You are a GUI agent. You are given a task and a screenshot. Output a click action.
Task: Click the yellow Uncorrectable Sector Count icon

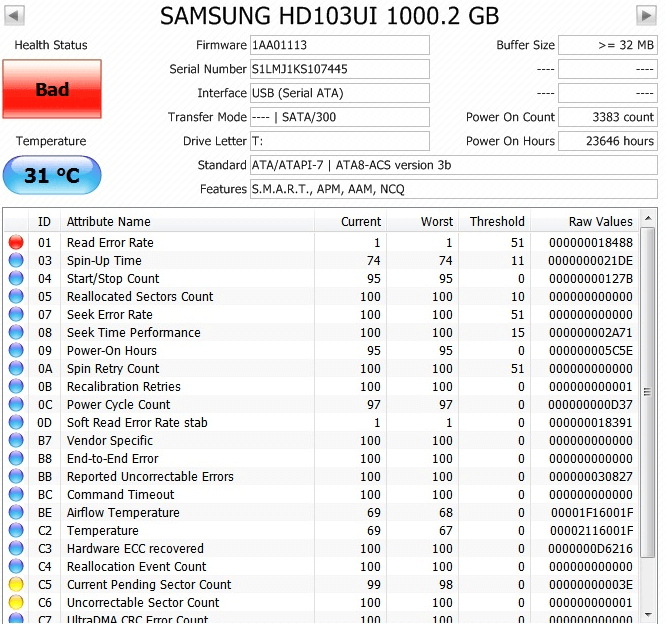tap(16, 603)
